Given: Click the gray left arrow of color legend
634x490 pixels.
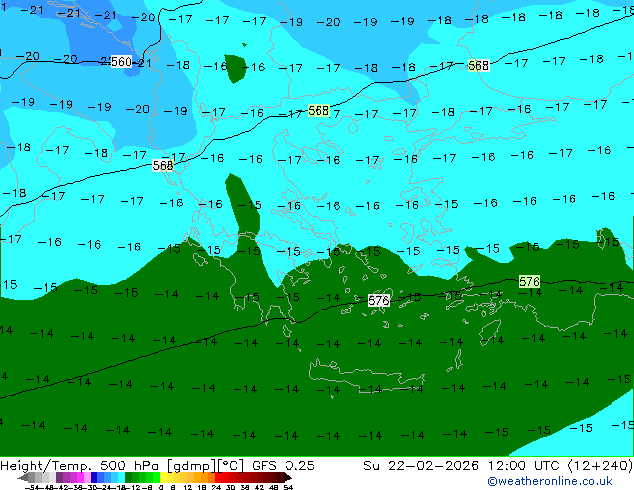Looking at the screenshot, I should click(x=23, y=477).
